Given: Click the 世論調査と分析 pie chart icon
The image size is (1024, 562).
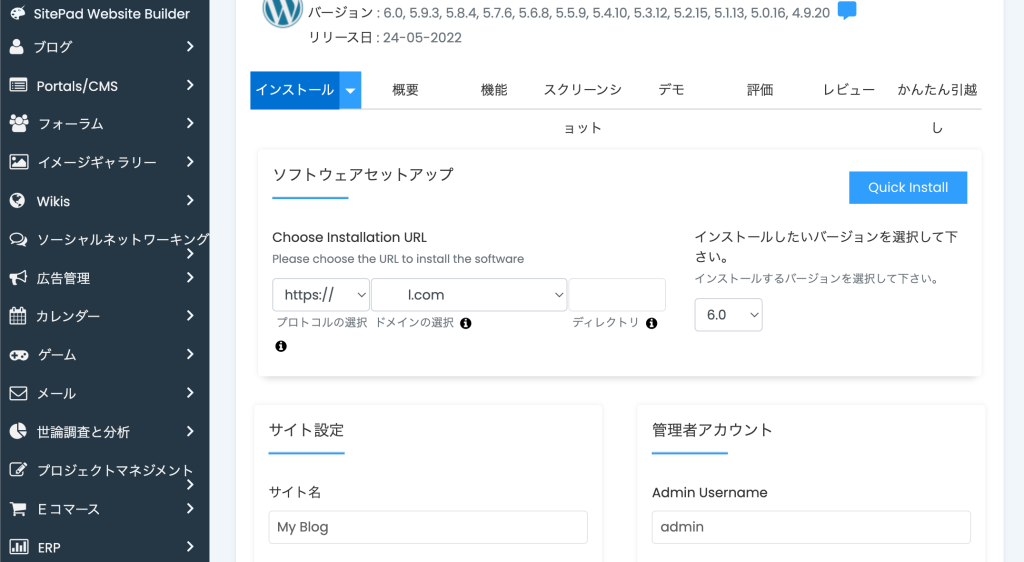Looking at the screenshot, I should click(x=18, y=431).
